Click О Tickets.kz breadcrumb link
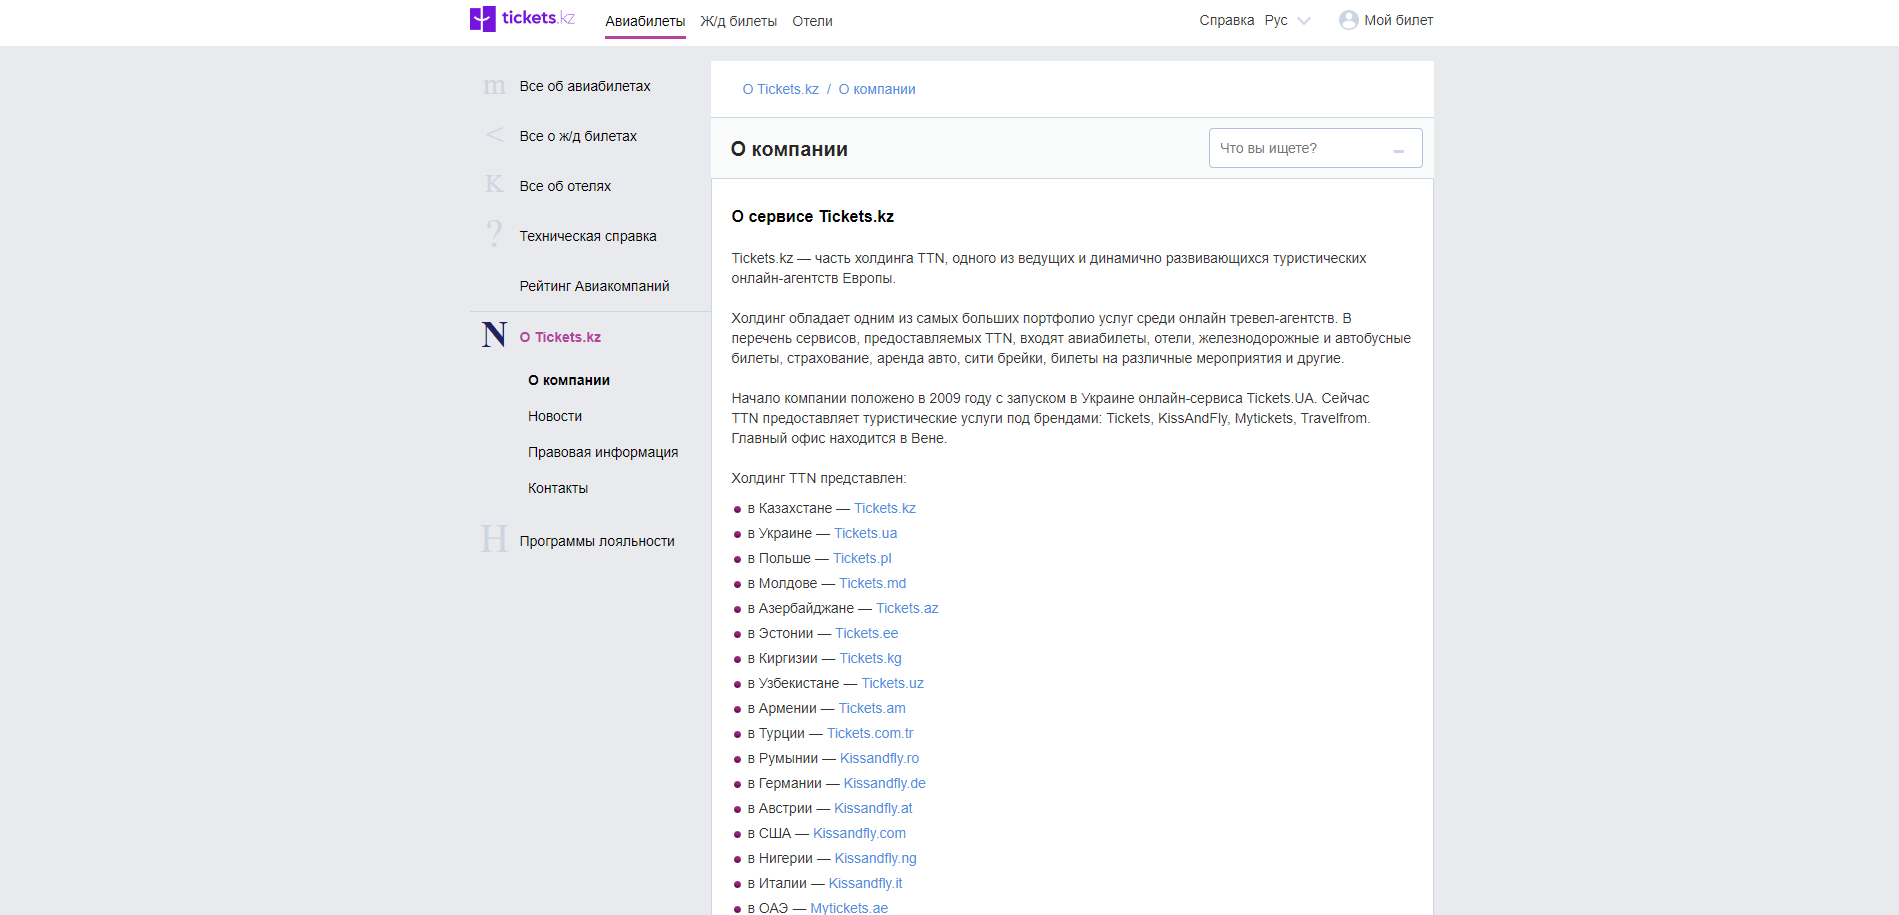Image resolution: width=1899 pixels, height=915 pixels. pyautogui.click(x=780, y=89)
